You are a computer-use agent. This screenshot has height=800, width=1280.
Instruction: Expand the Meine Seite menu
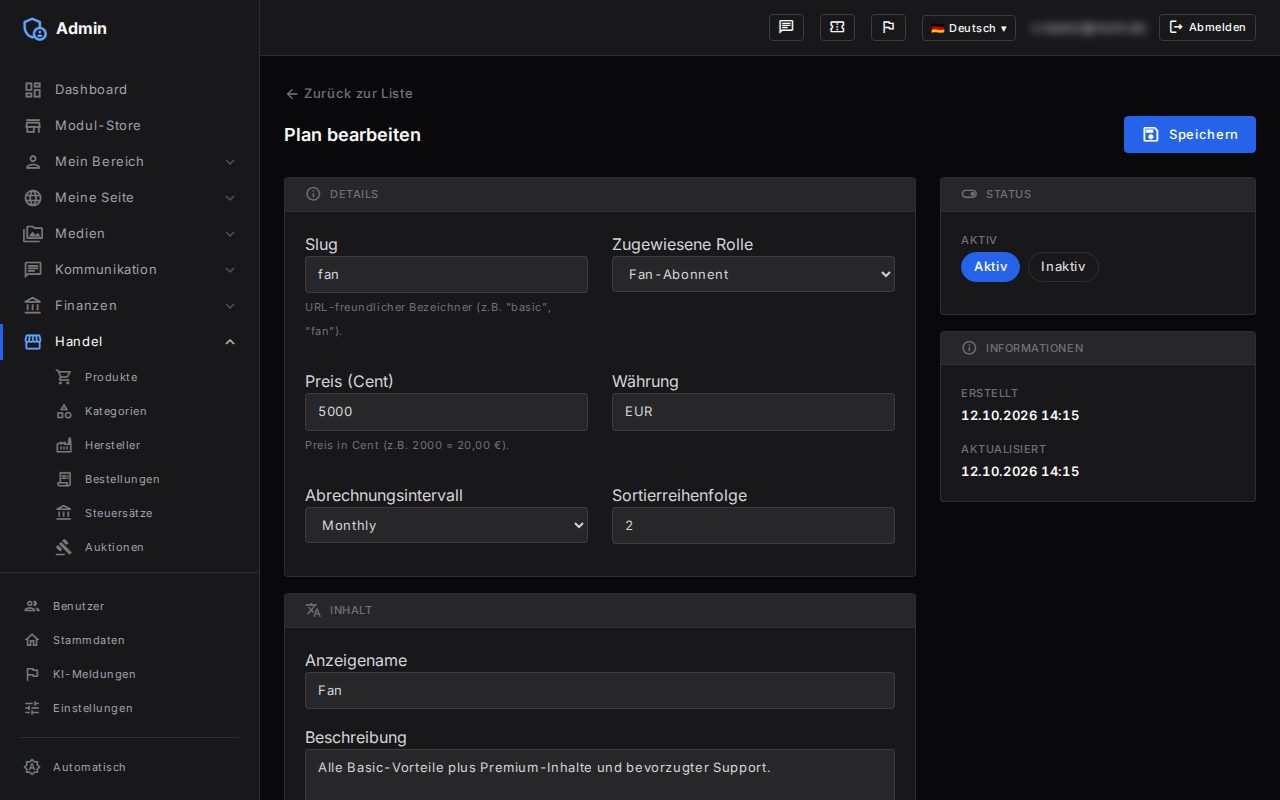(130, 198)
